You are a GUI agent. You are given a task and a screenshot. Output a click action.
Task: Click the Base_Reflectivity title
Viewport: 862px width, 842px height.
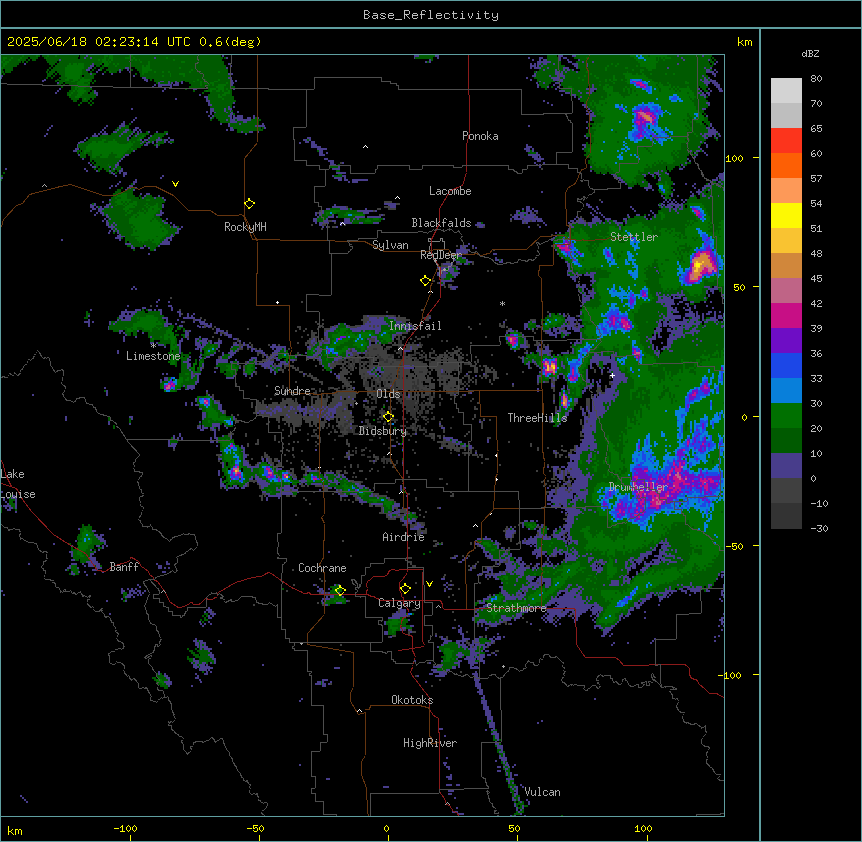[x=431, y=15]
